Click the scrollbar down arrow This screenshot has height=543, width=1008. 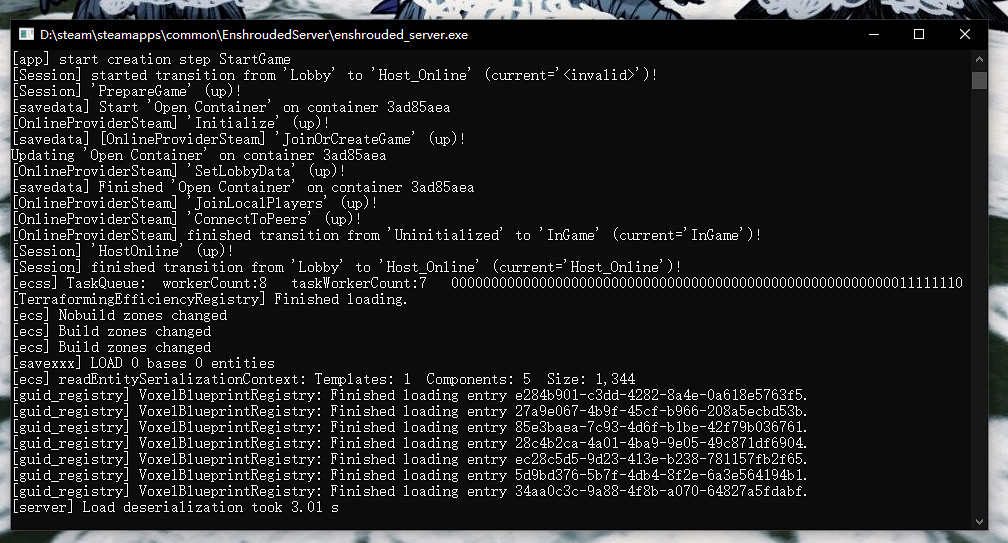(981, 517)
